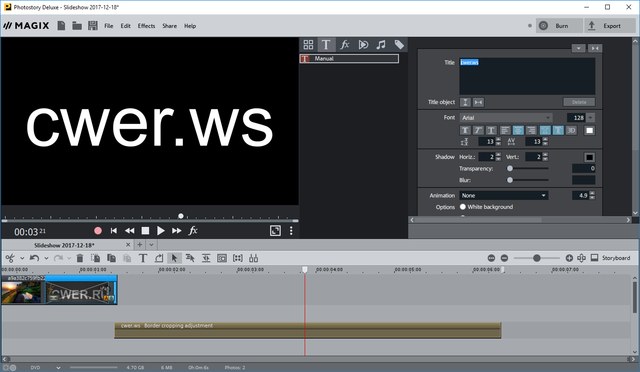Viewport: 640px width, 372px height.
Task: Open the Effects menu
Action: click(146, 26)
